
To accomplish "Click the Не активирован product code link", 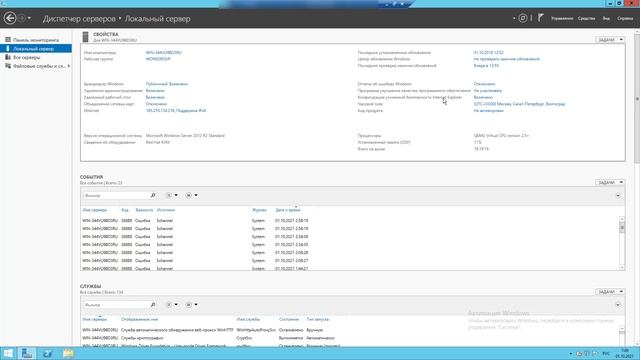I will pyautogui.click(x=489, y=111).
